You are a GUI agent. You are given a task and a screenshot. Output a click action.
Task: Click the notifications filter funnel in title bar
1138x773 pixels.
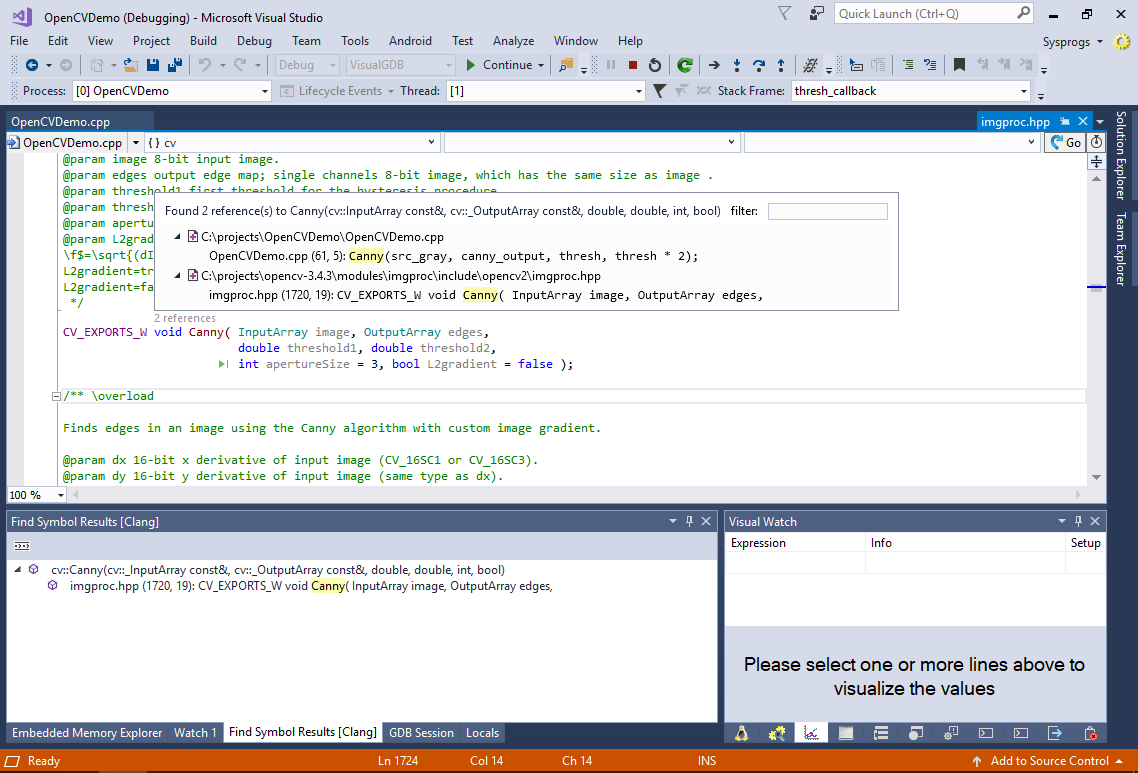pyautogui.click(x=785, y=14)
